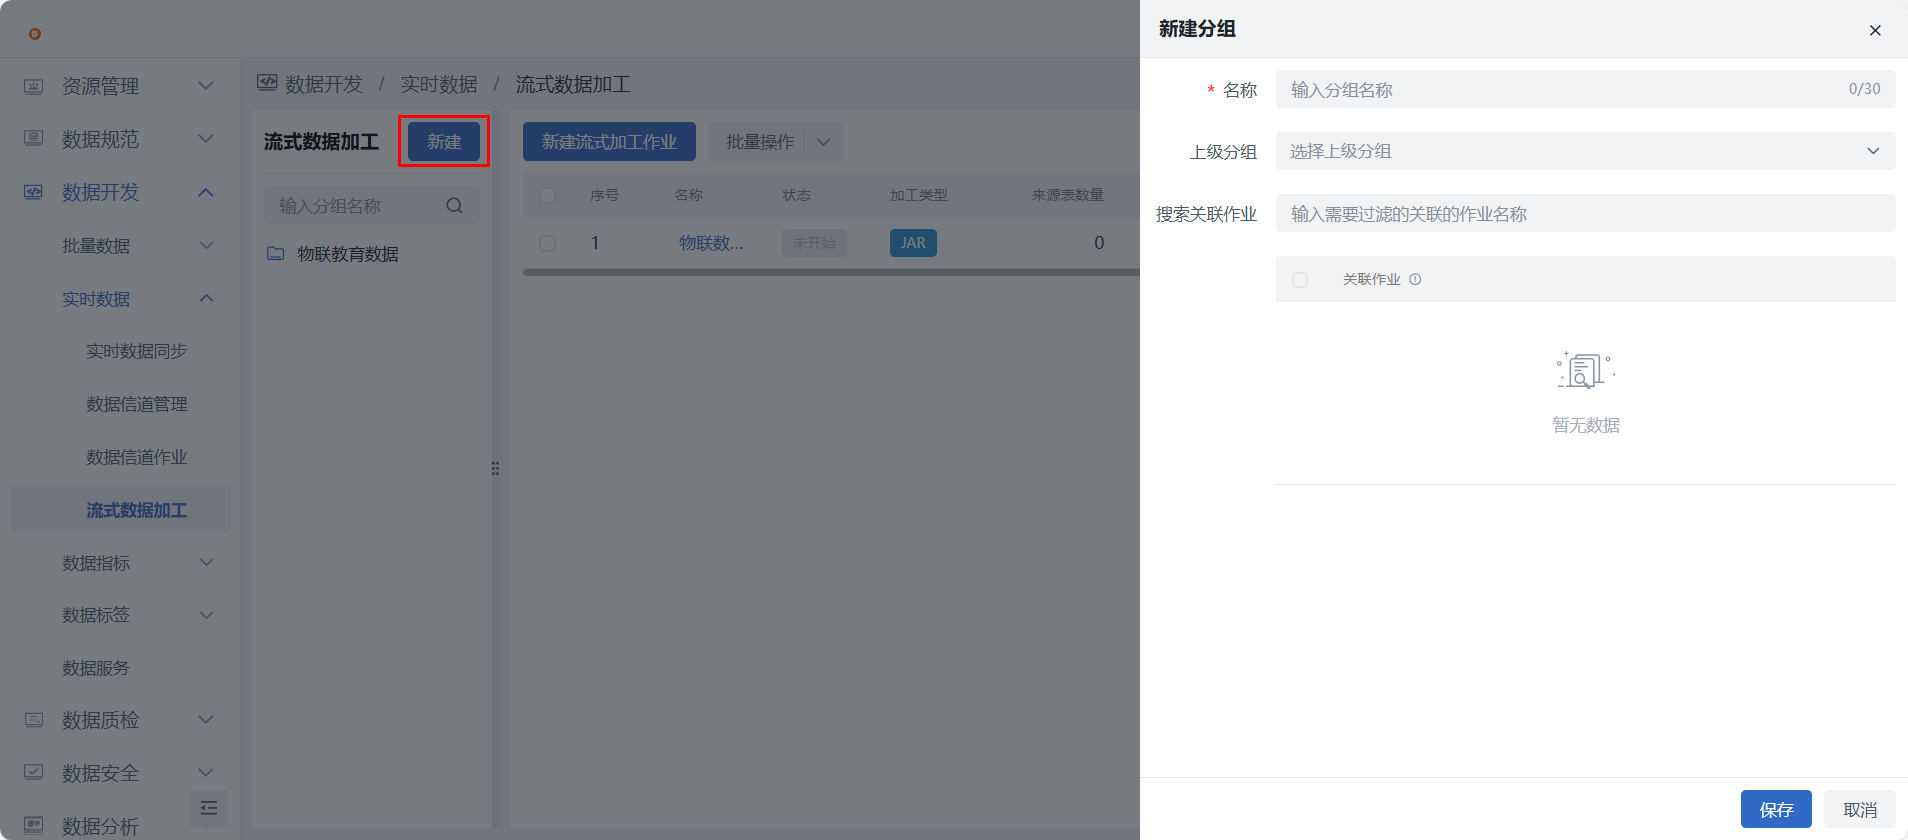
Task: Open the 批量操作 dropdown
Action: (776, 142)
